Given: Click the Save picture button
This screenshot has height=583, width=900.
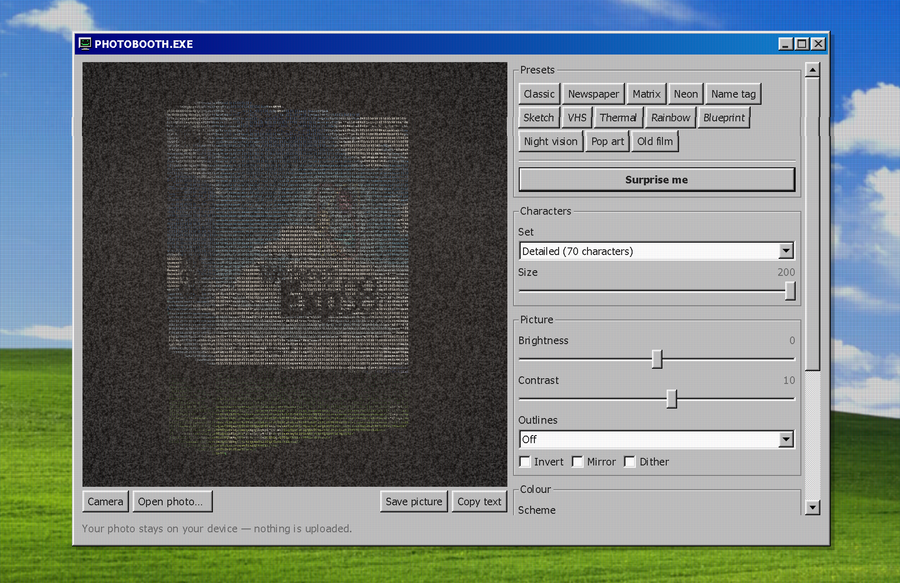Looking at the screenshot, I should [x=414, y=502].
